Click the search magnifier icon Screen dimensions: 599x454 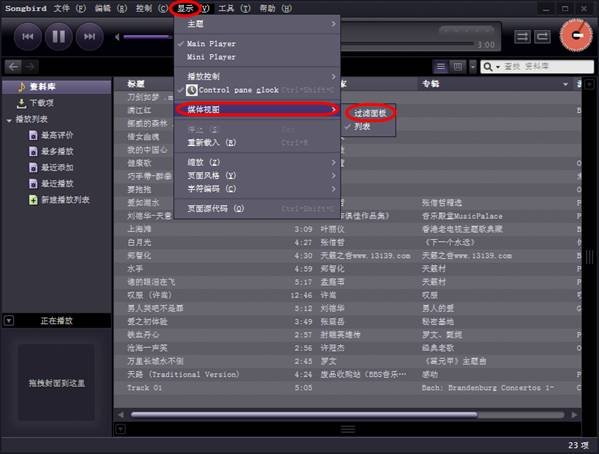tap(488, 67)
